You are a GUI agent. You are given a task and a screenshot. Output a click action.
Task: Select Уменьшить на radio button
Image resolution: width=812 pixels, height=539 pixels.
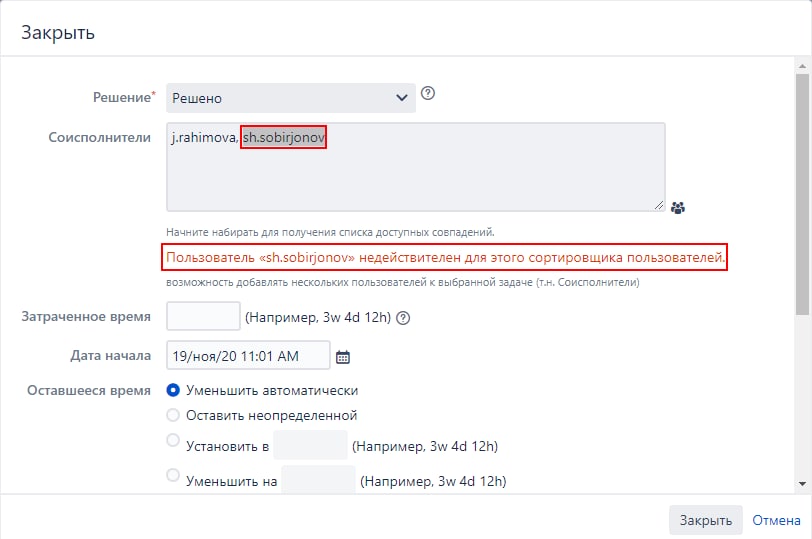tap(173, 475)
